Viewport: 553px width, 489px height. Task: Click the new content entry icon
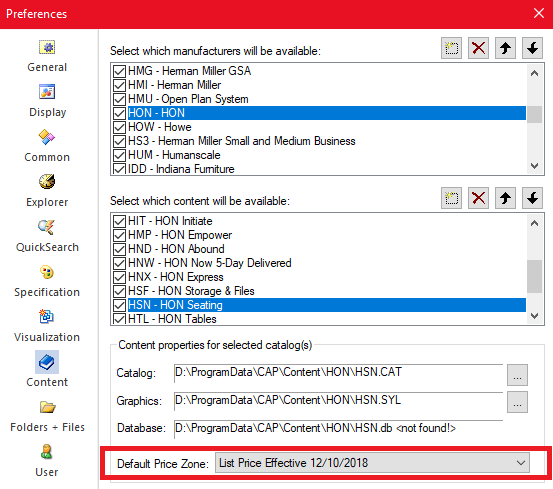point(451,198)
